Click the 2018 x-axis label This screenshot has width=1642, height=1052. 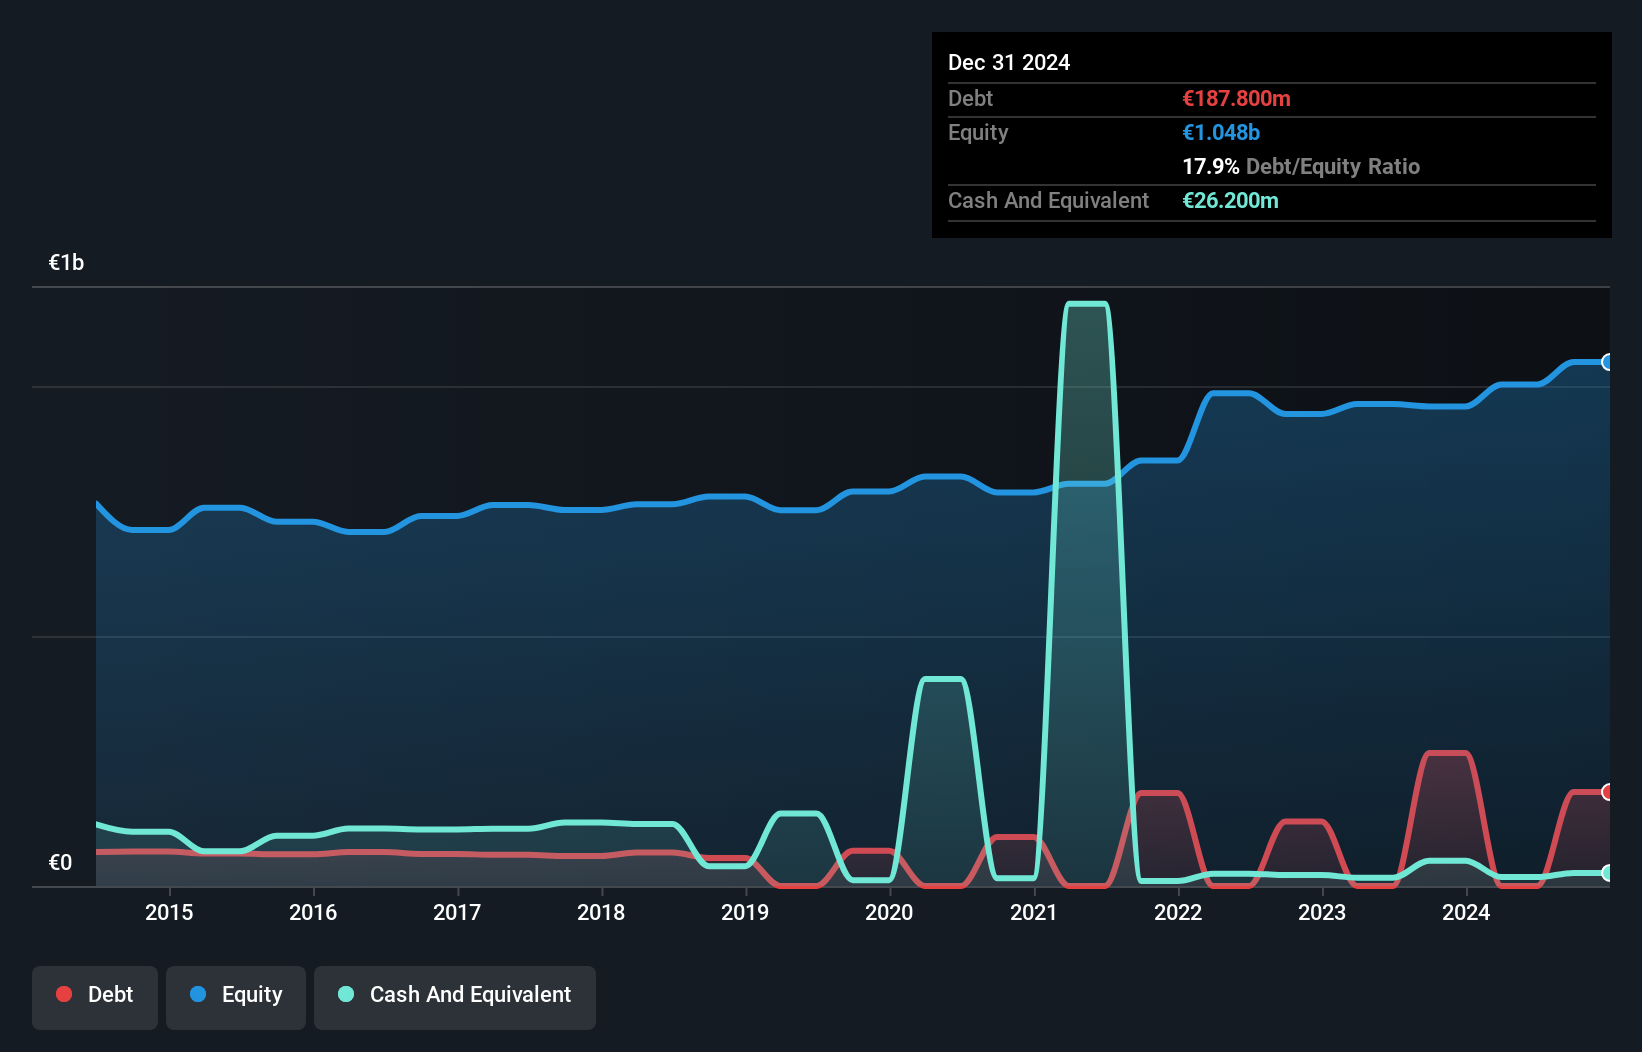pyautogui.click(x=601, y=912)
